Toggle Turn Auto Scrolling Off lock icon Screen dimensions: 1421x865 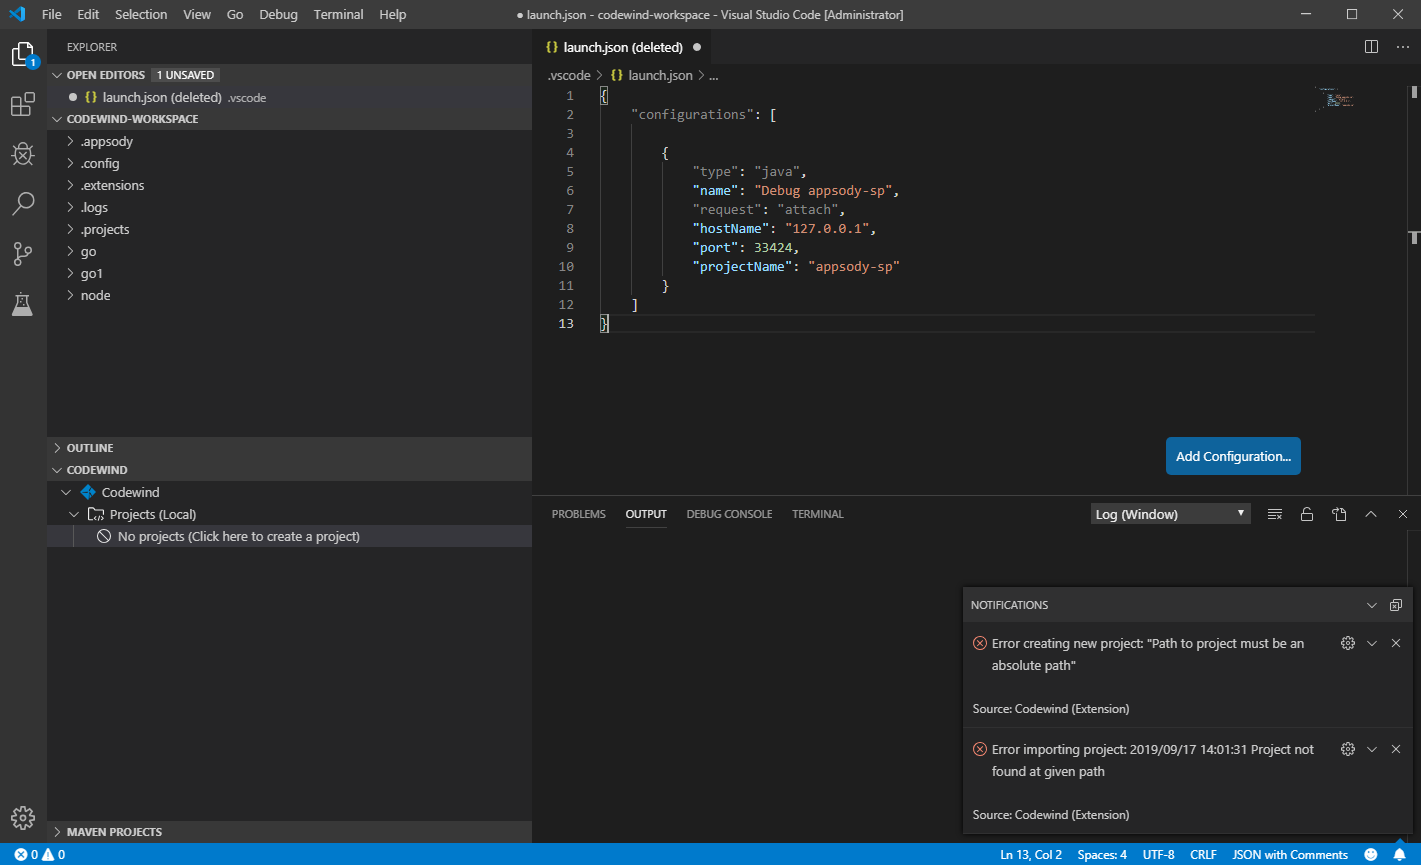click(1306, 513)
